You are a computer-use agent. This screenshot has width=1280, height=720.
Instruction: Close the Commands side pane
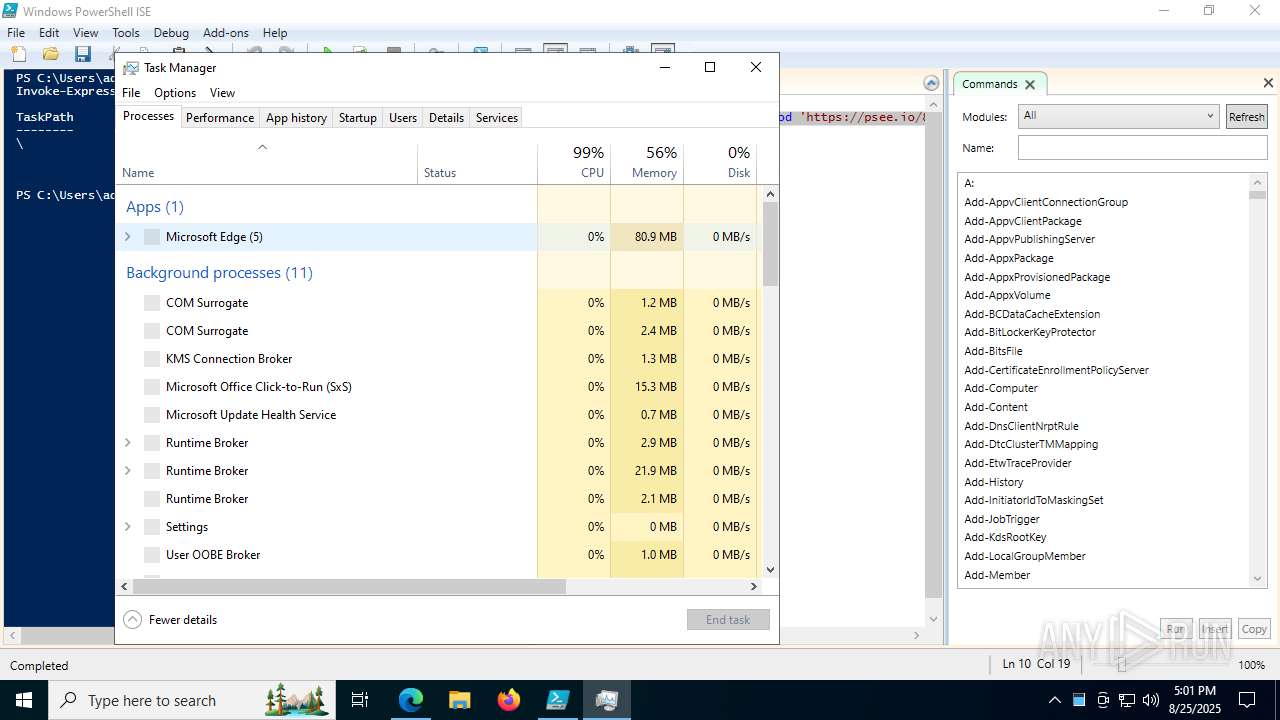(x=1268, y=84)
